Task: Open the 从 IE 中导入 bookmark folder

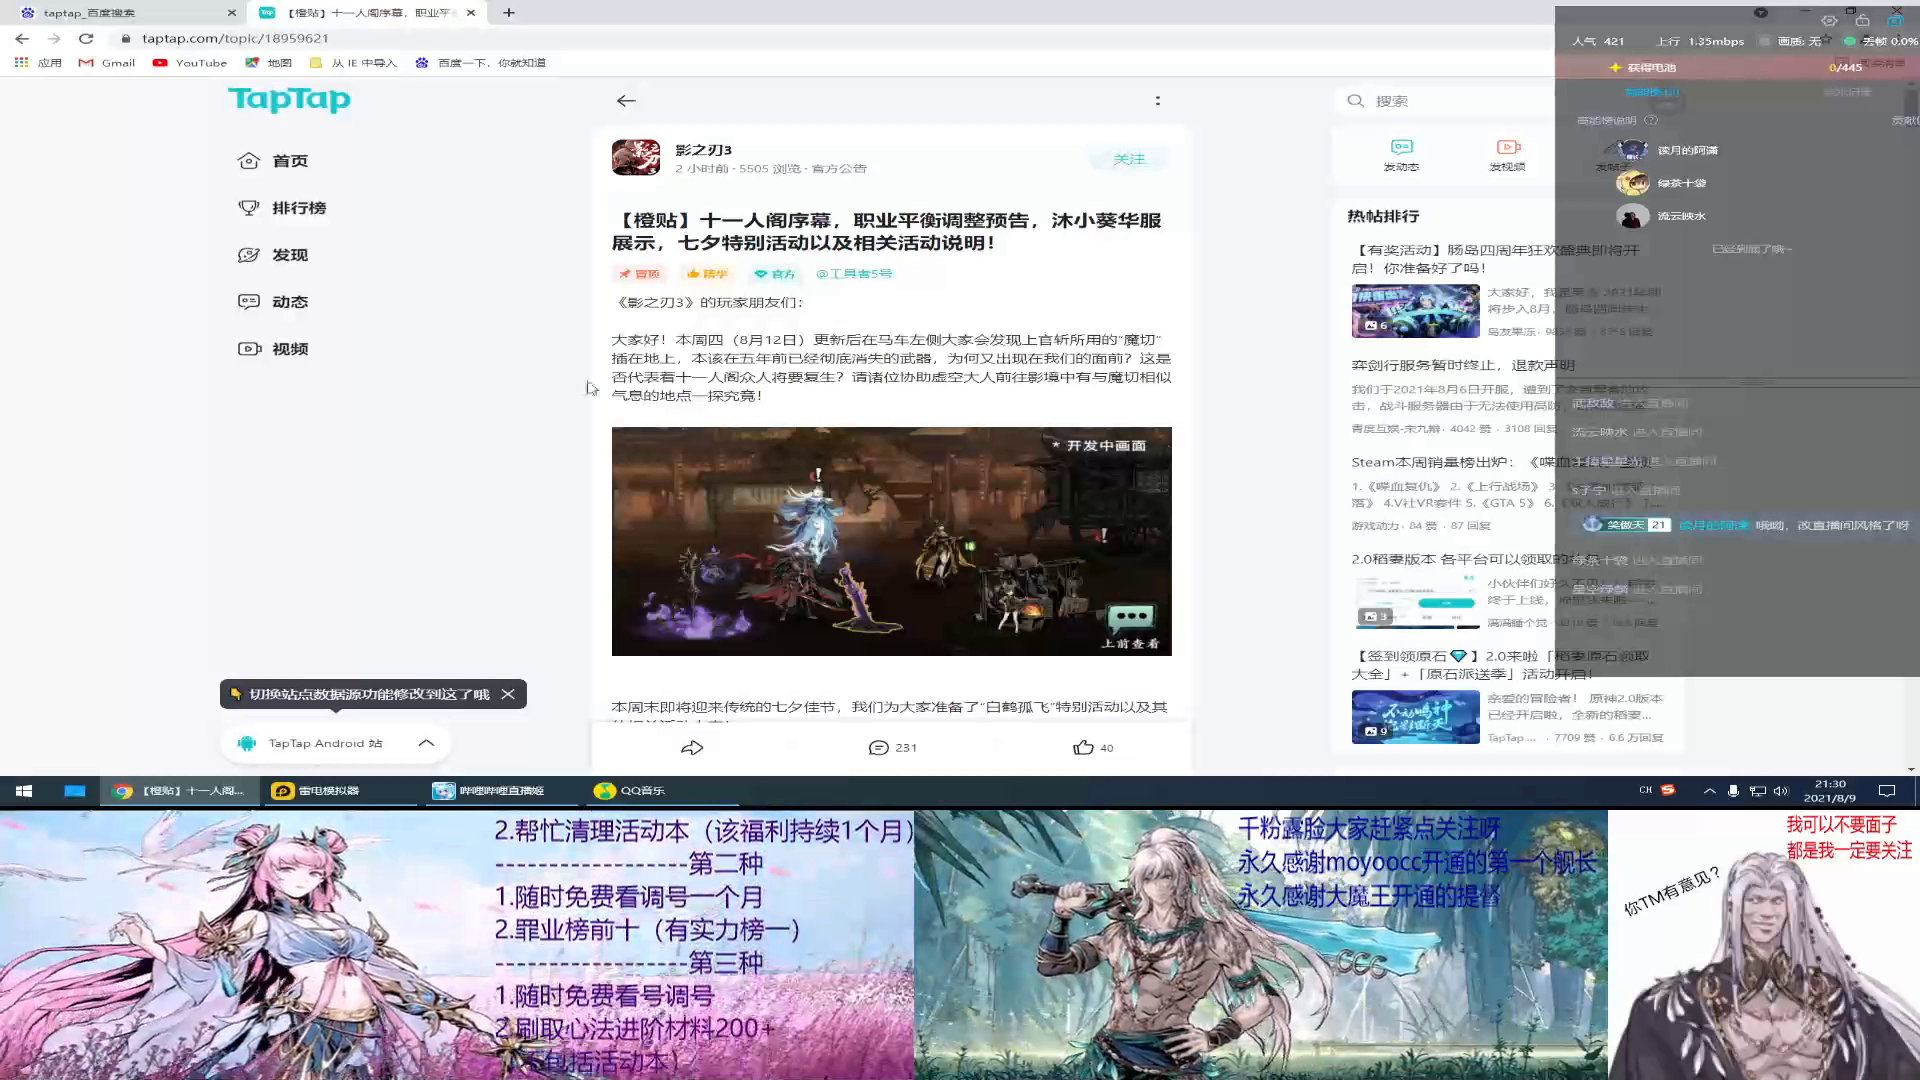Action: coord(353,62)
